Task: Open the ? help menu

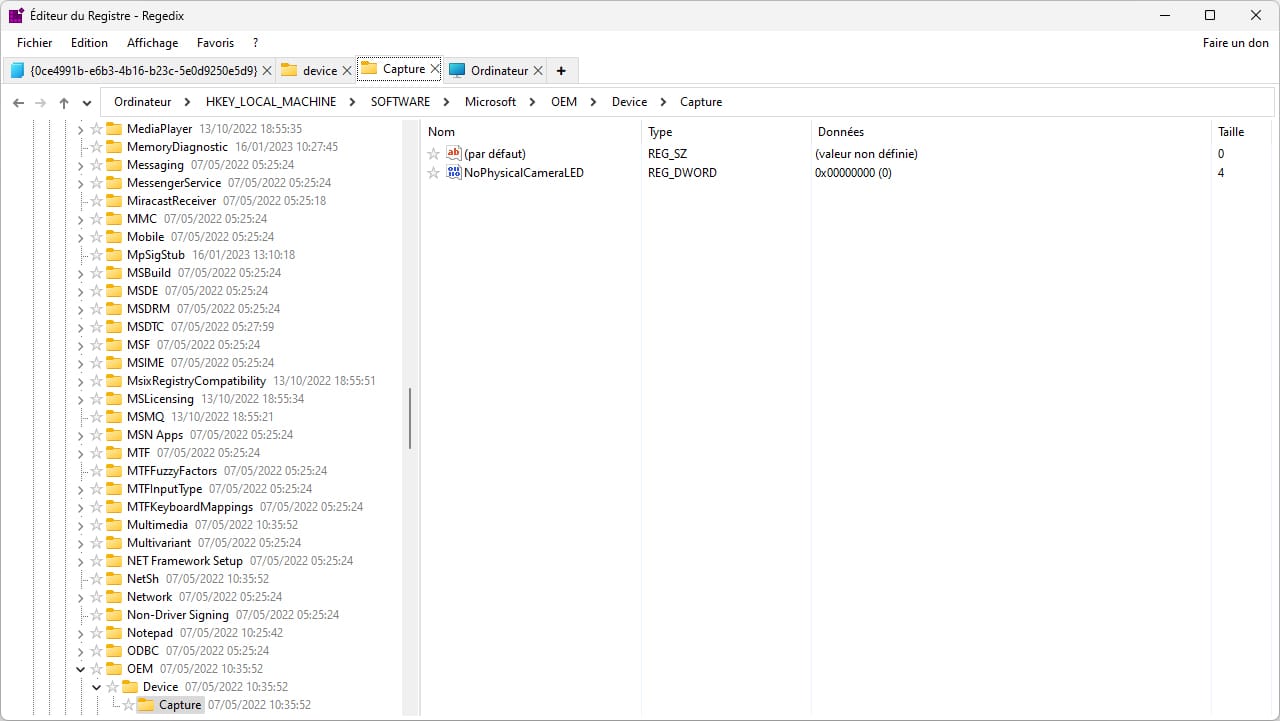Action: (x=255, y=43)
